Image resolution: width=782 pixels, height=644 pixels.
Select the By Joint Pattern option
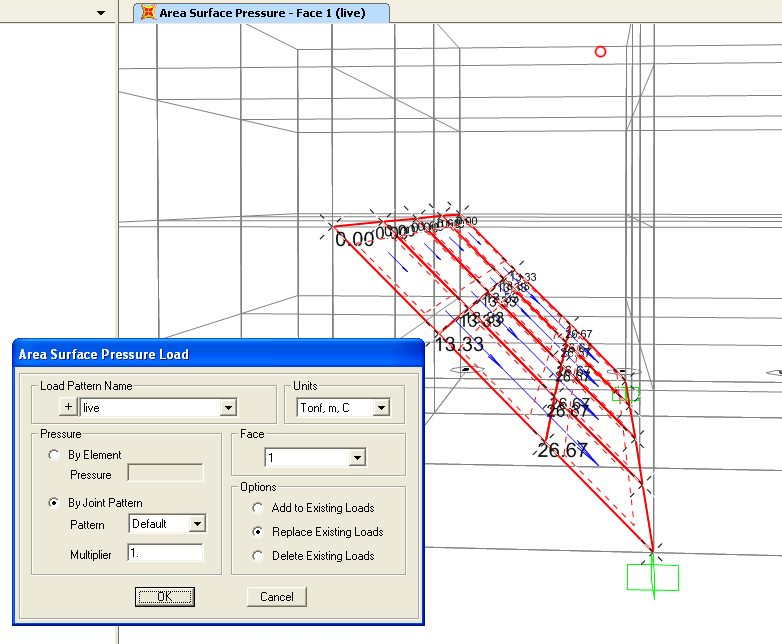(x=54, y=503)
